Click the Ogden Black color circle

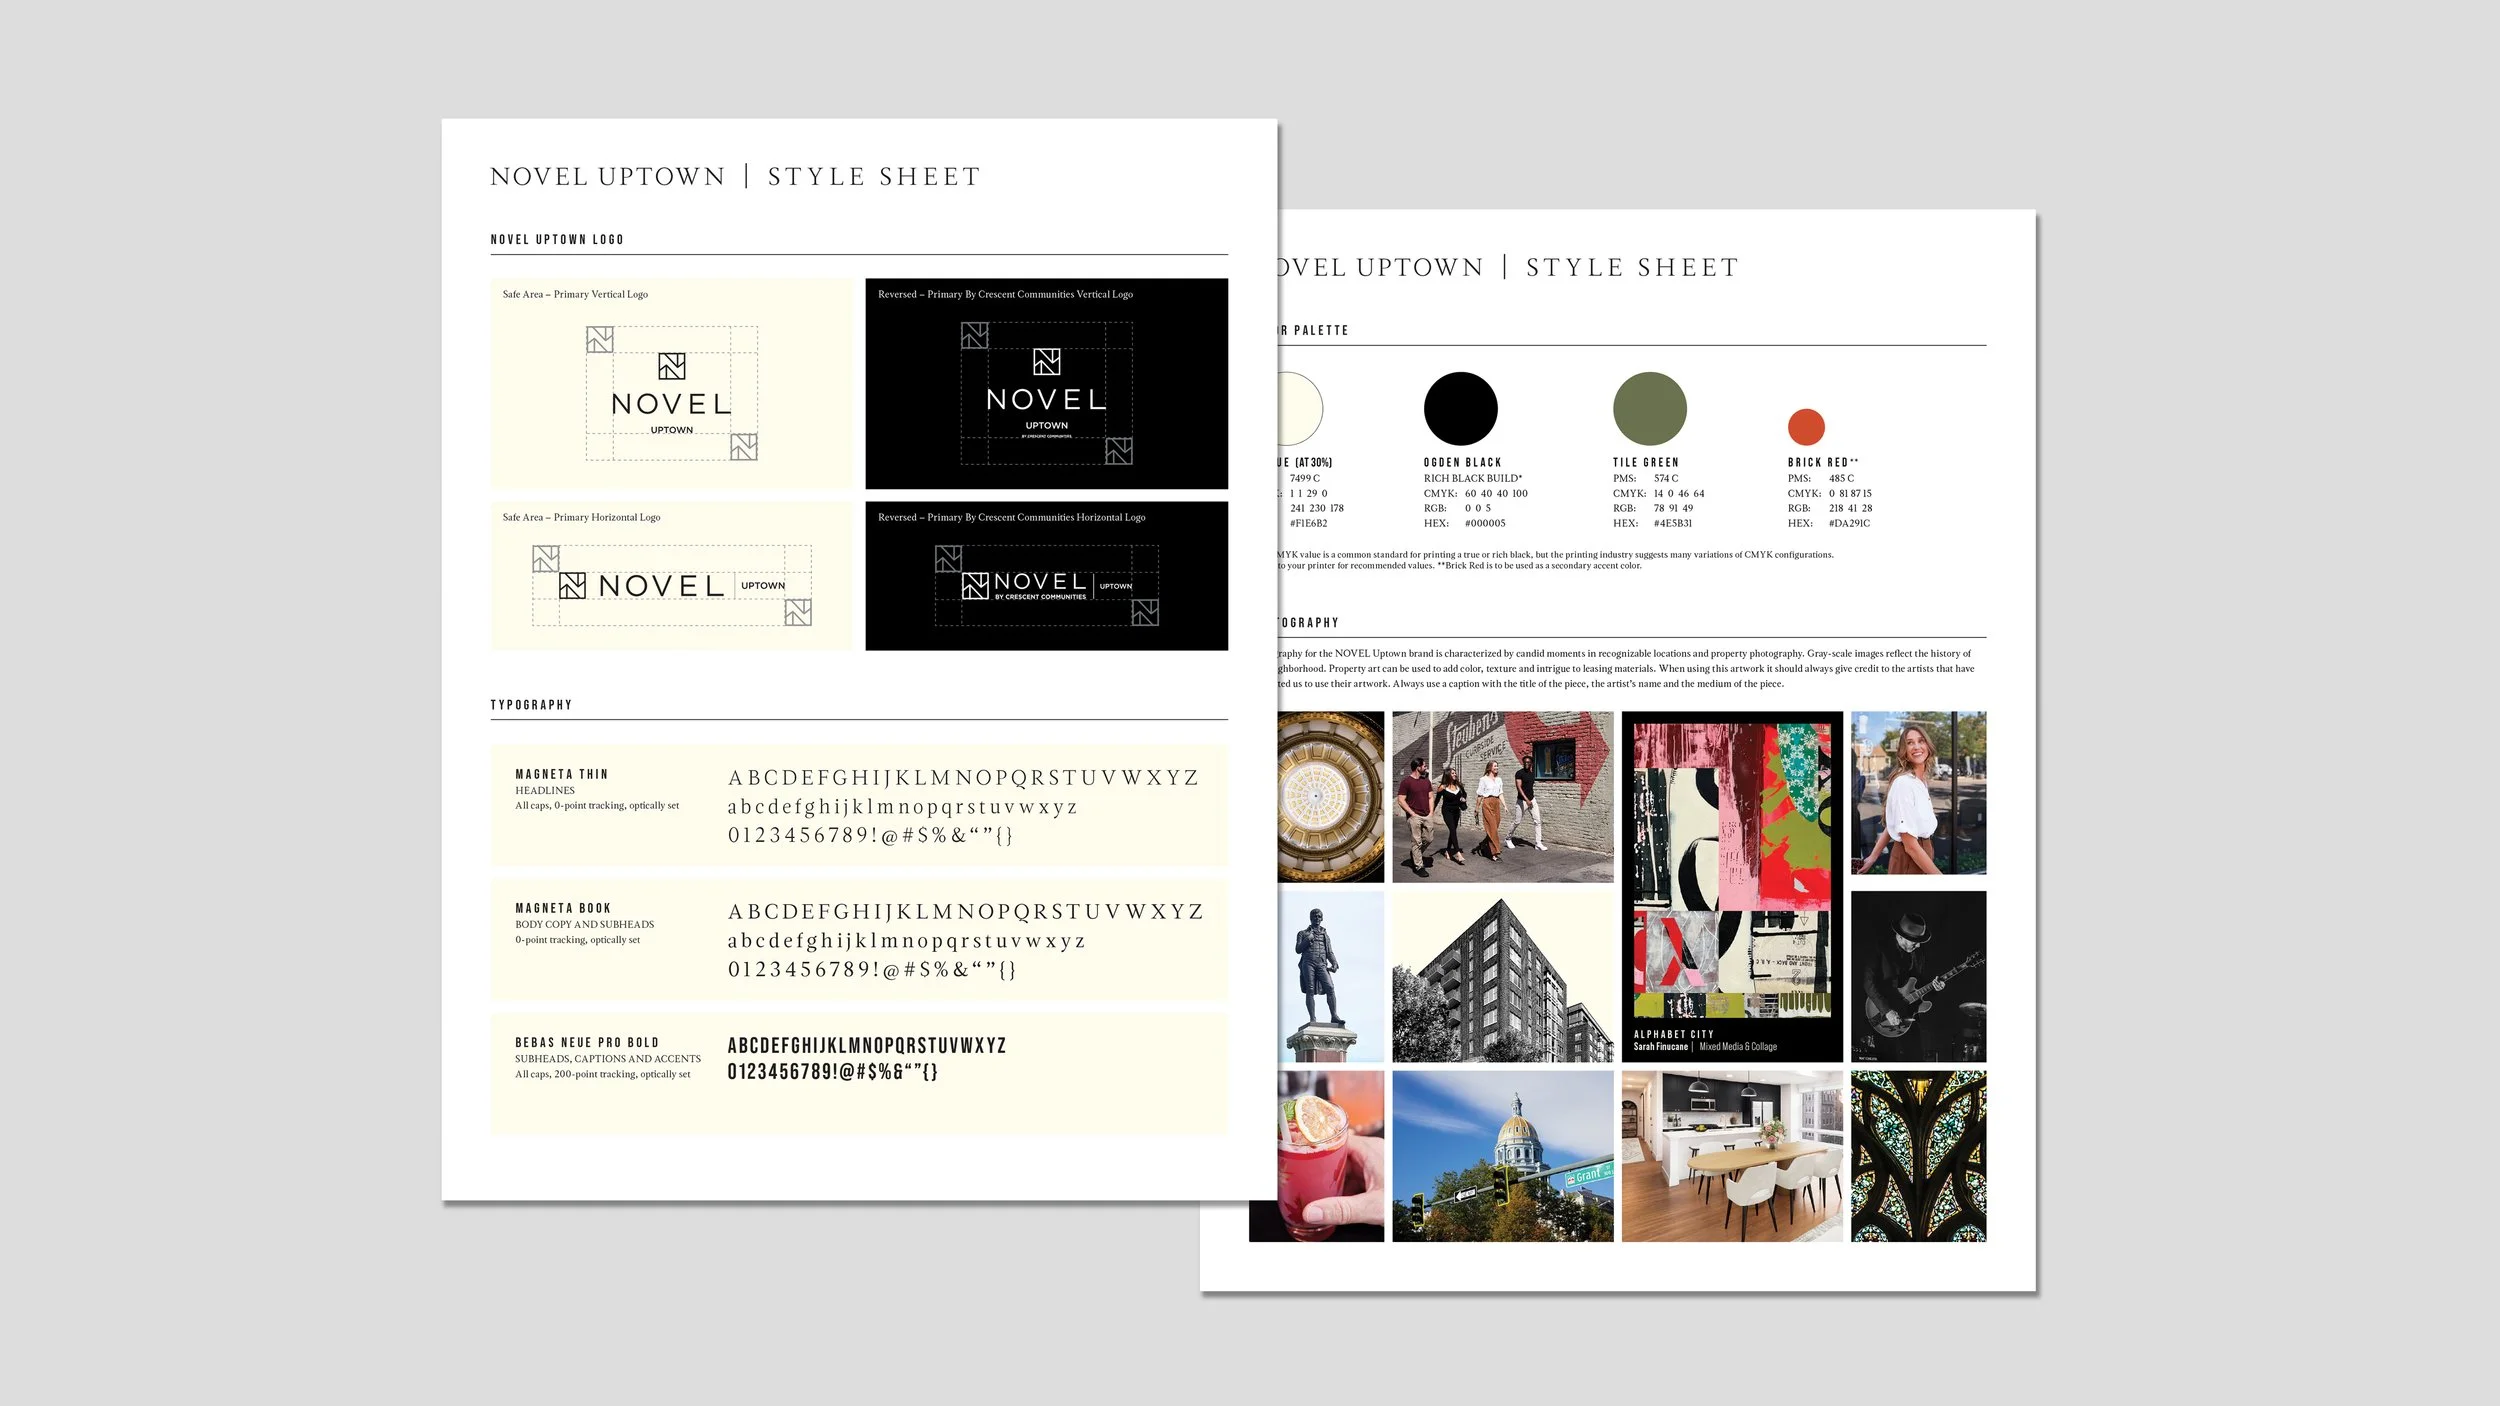coord(1460,409)
